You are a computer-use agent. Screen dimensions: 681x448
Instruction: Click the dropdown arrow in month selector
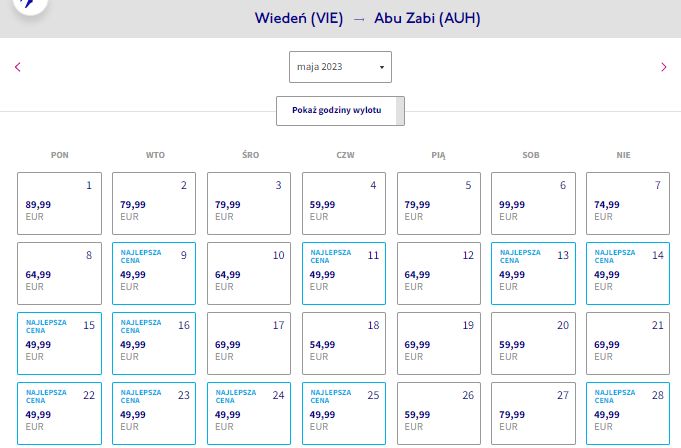[382, 67]
